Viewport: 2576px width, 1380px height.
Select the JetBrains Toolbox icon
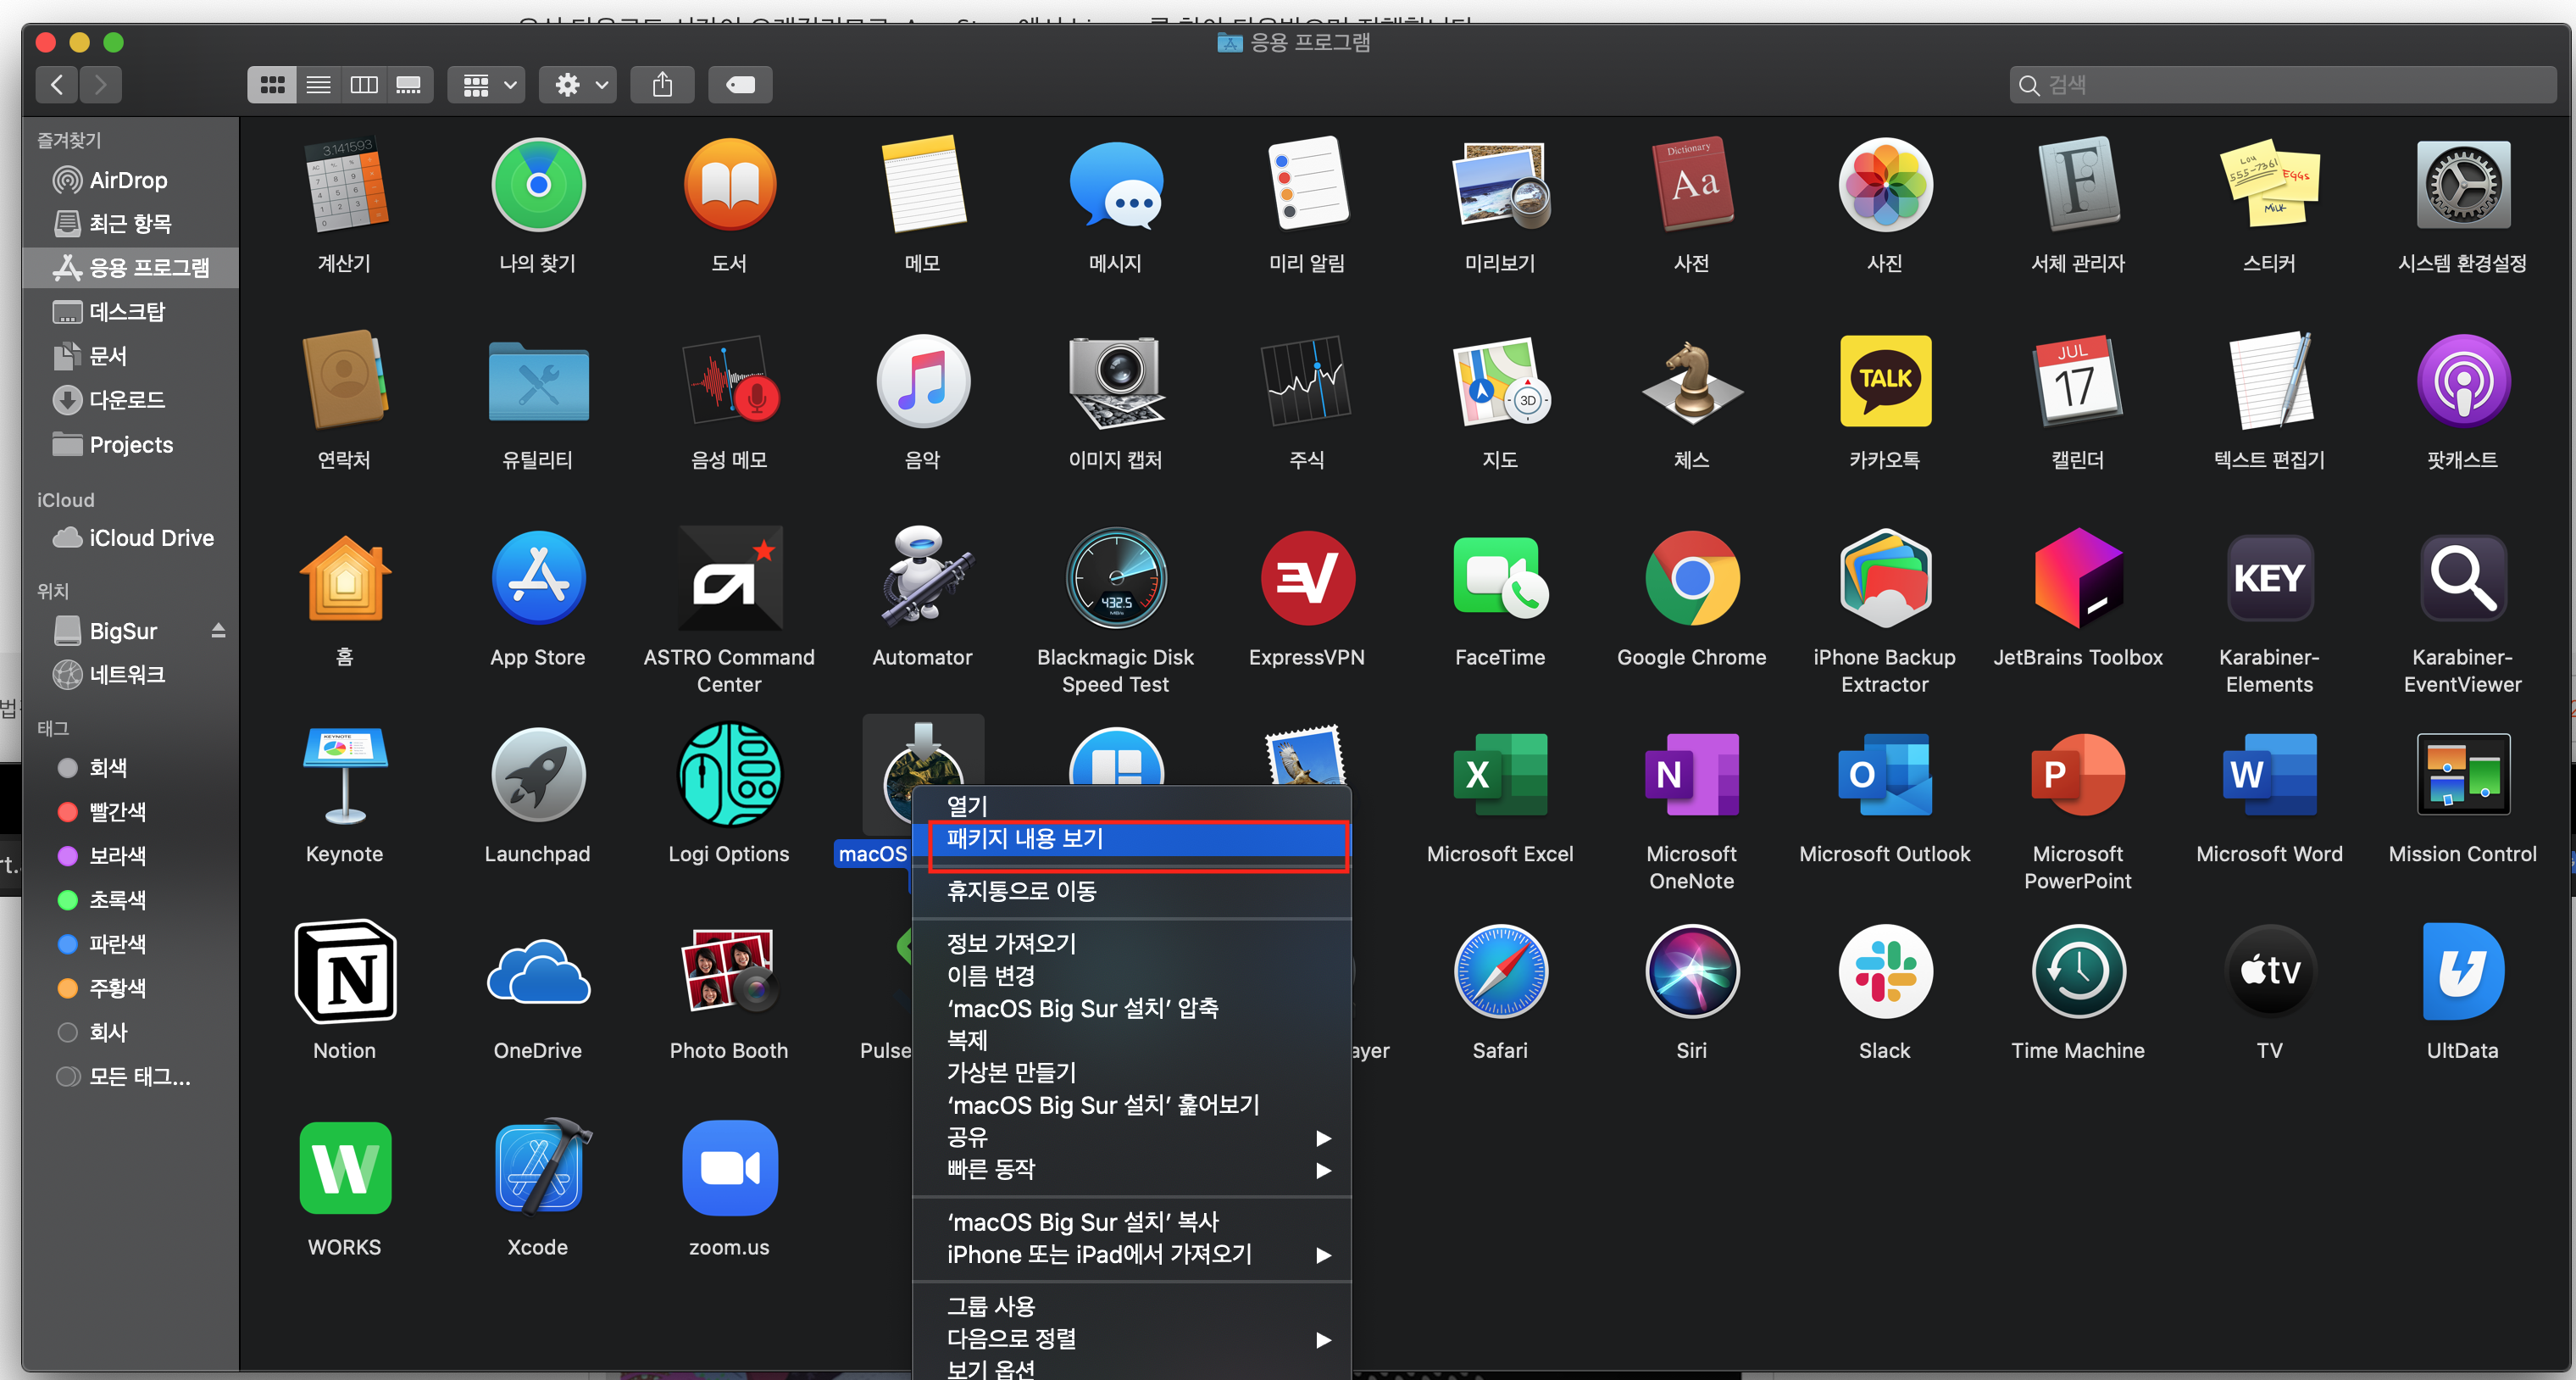pyautogui.click(x=2077, y=580)
